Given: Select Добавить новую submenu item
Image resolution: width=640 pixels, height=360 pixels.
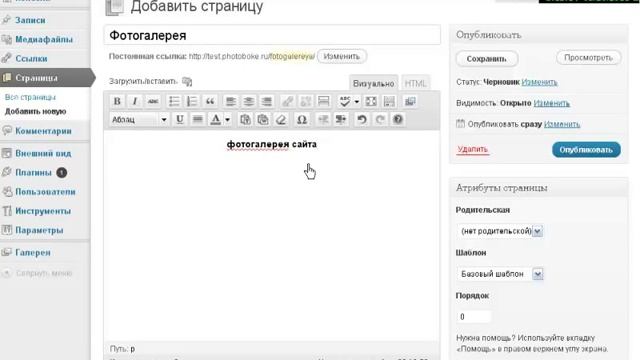Looking at the screenshot, I should pos(36,111).
